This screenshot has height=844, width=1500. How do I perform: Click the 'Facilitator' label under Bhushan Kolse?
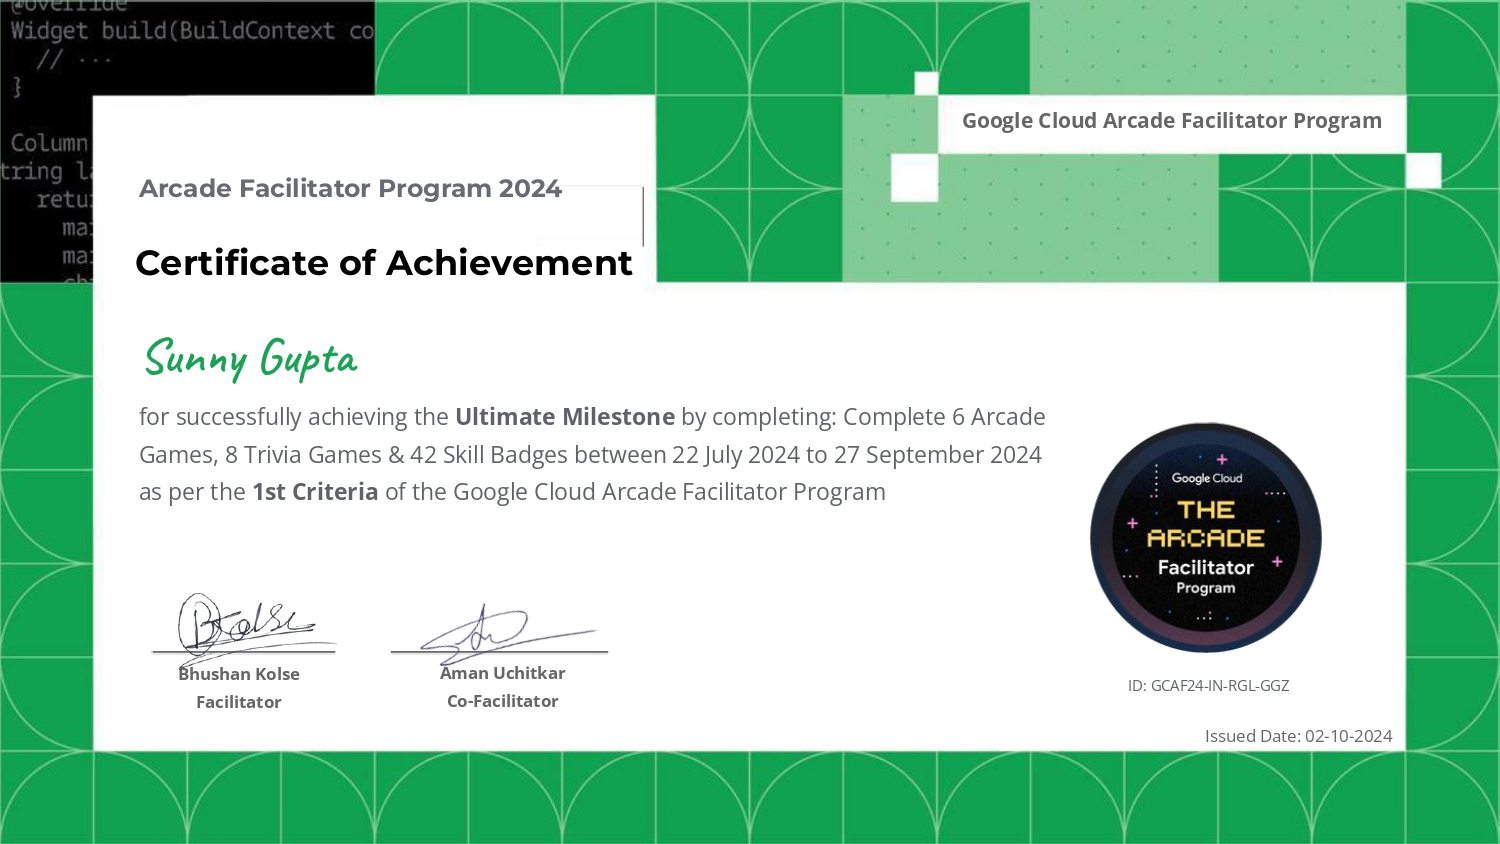pyautogui.click(x=239, y=702)
